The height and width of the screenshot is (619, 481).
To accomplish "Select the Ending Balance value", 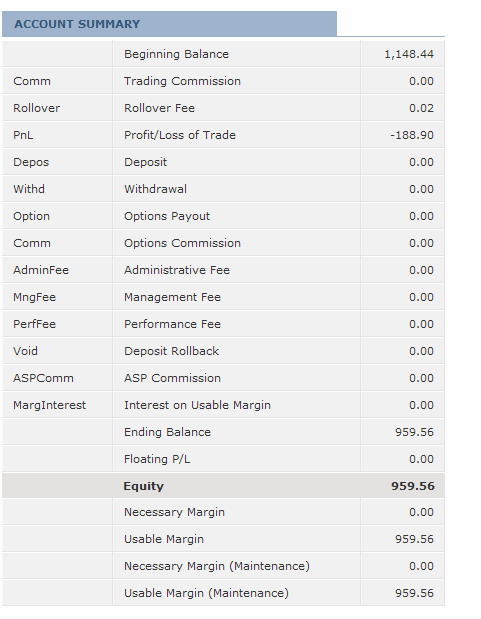I will (414, 432).
